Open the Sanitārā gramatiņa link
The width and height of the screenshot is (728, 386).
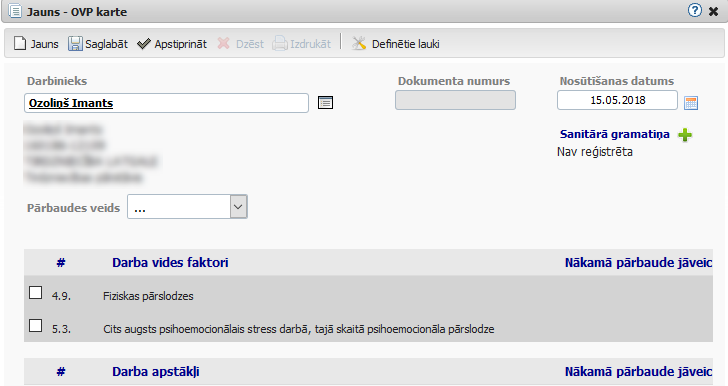(614, 134)
